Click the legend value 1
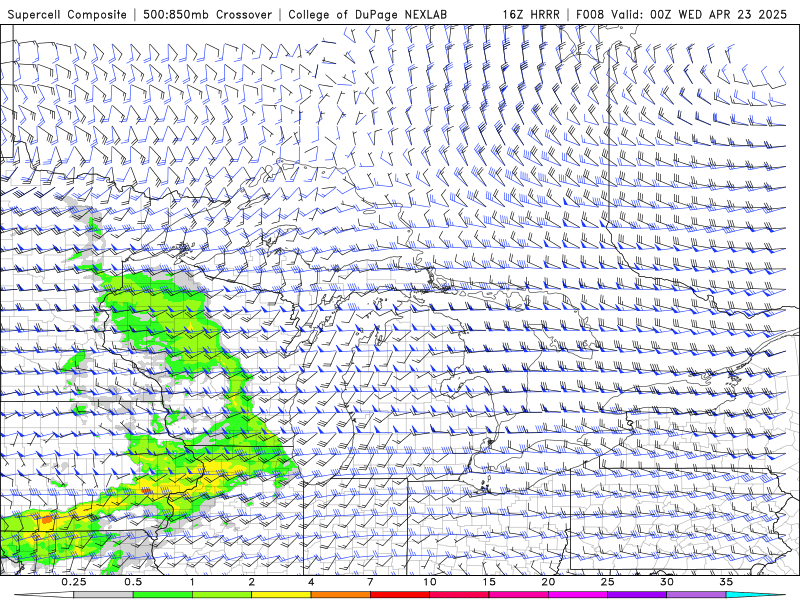 [192, 582]
